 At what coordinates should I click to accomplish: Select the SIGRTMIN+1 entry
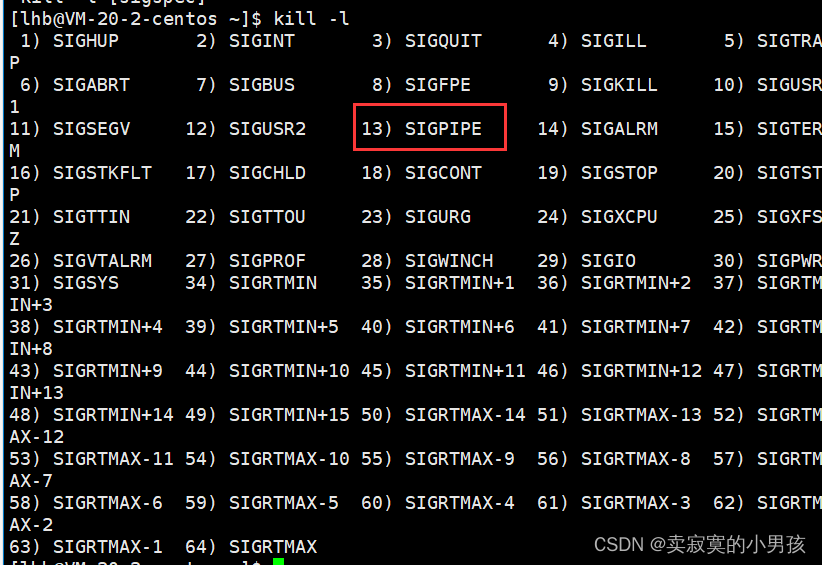[460, 283]
